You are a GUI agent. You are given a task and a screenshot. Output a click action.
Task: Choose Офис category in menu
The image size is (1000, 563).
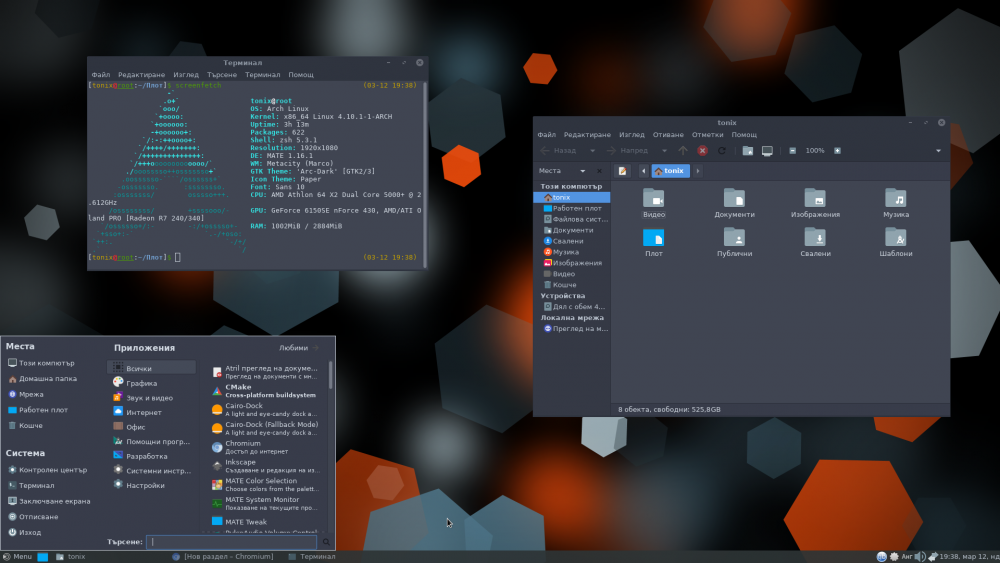(152, 427)
